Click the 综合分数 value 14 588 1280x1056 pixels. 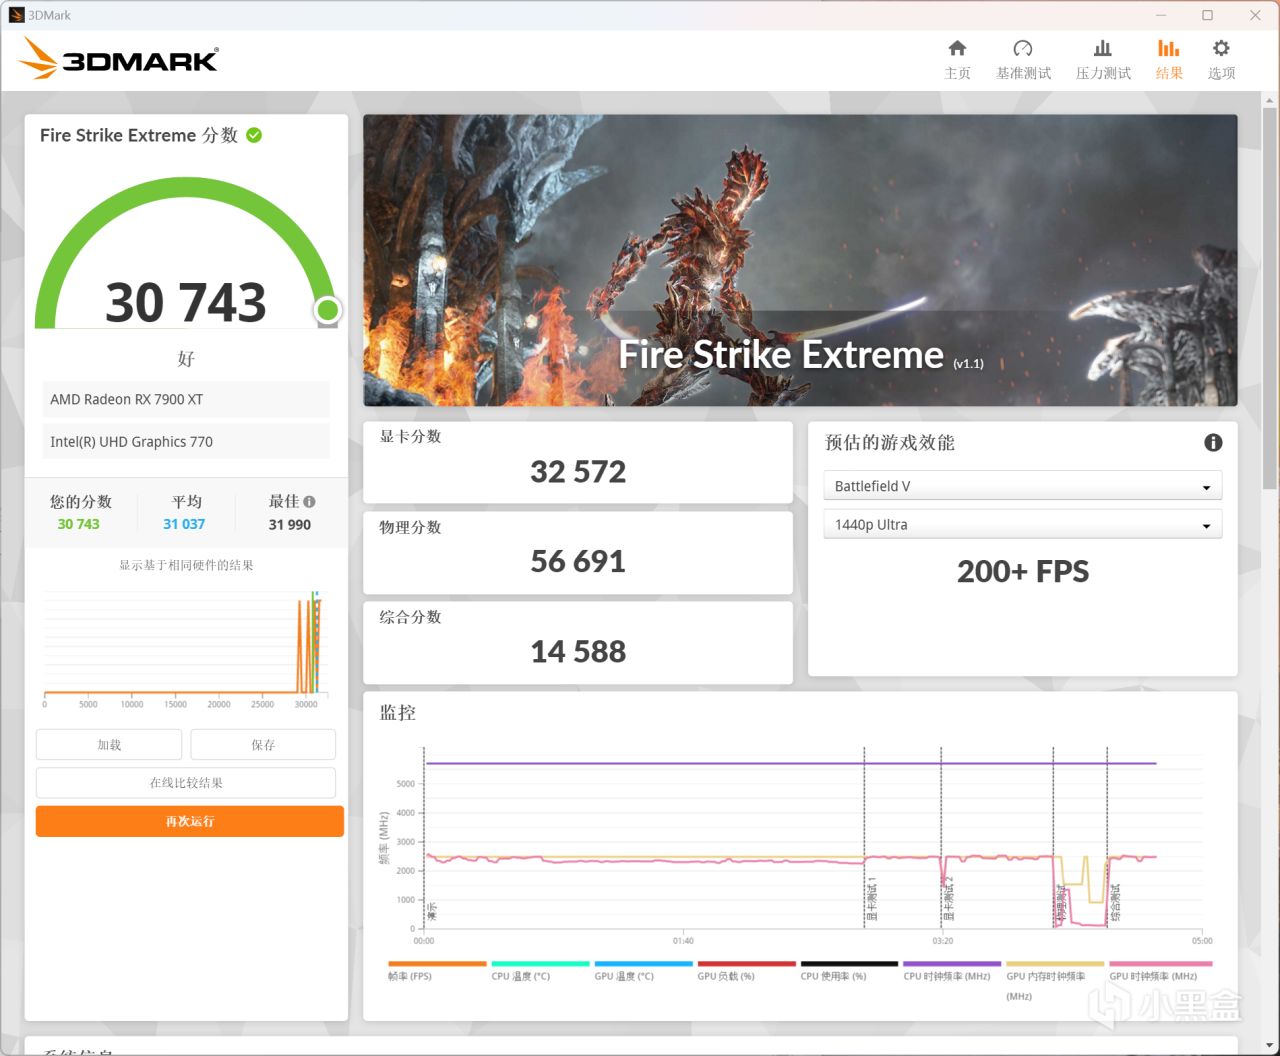[578, 651]
